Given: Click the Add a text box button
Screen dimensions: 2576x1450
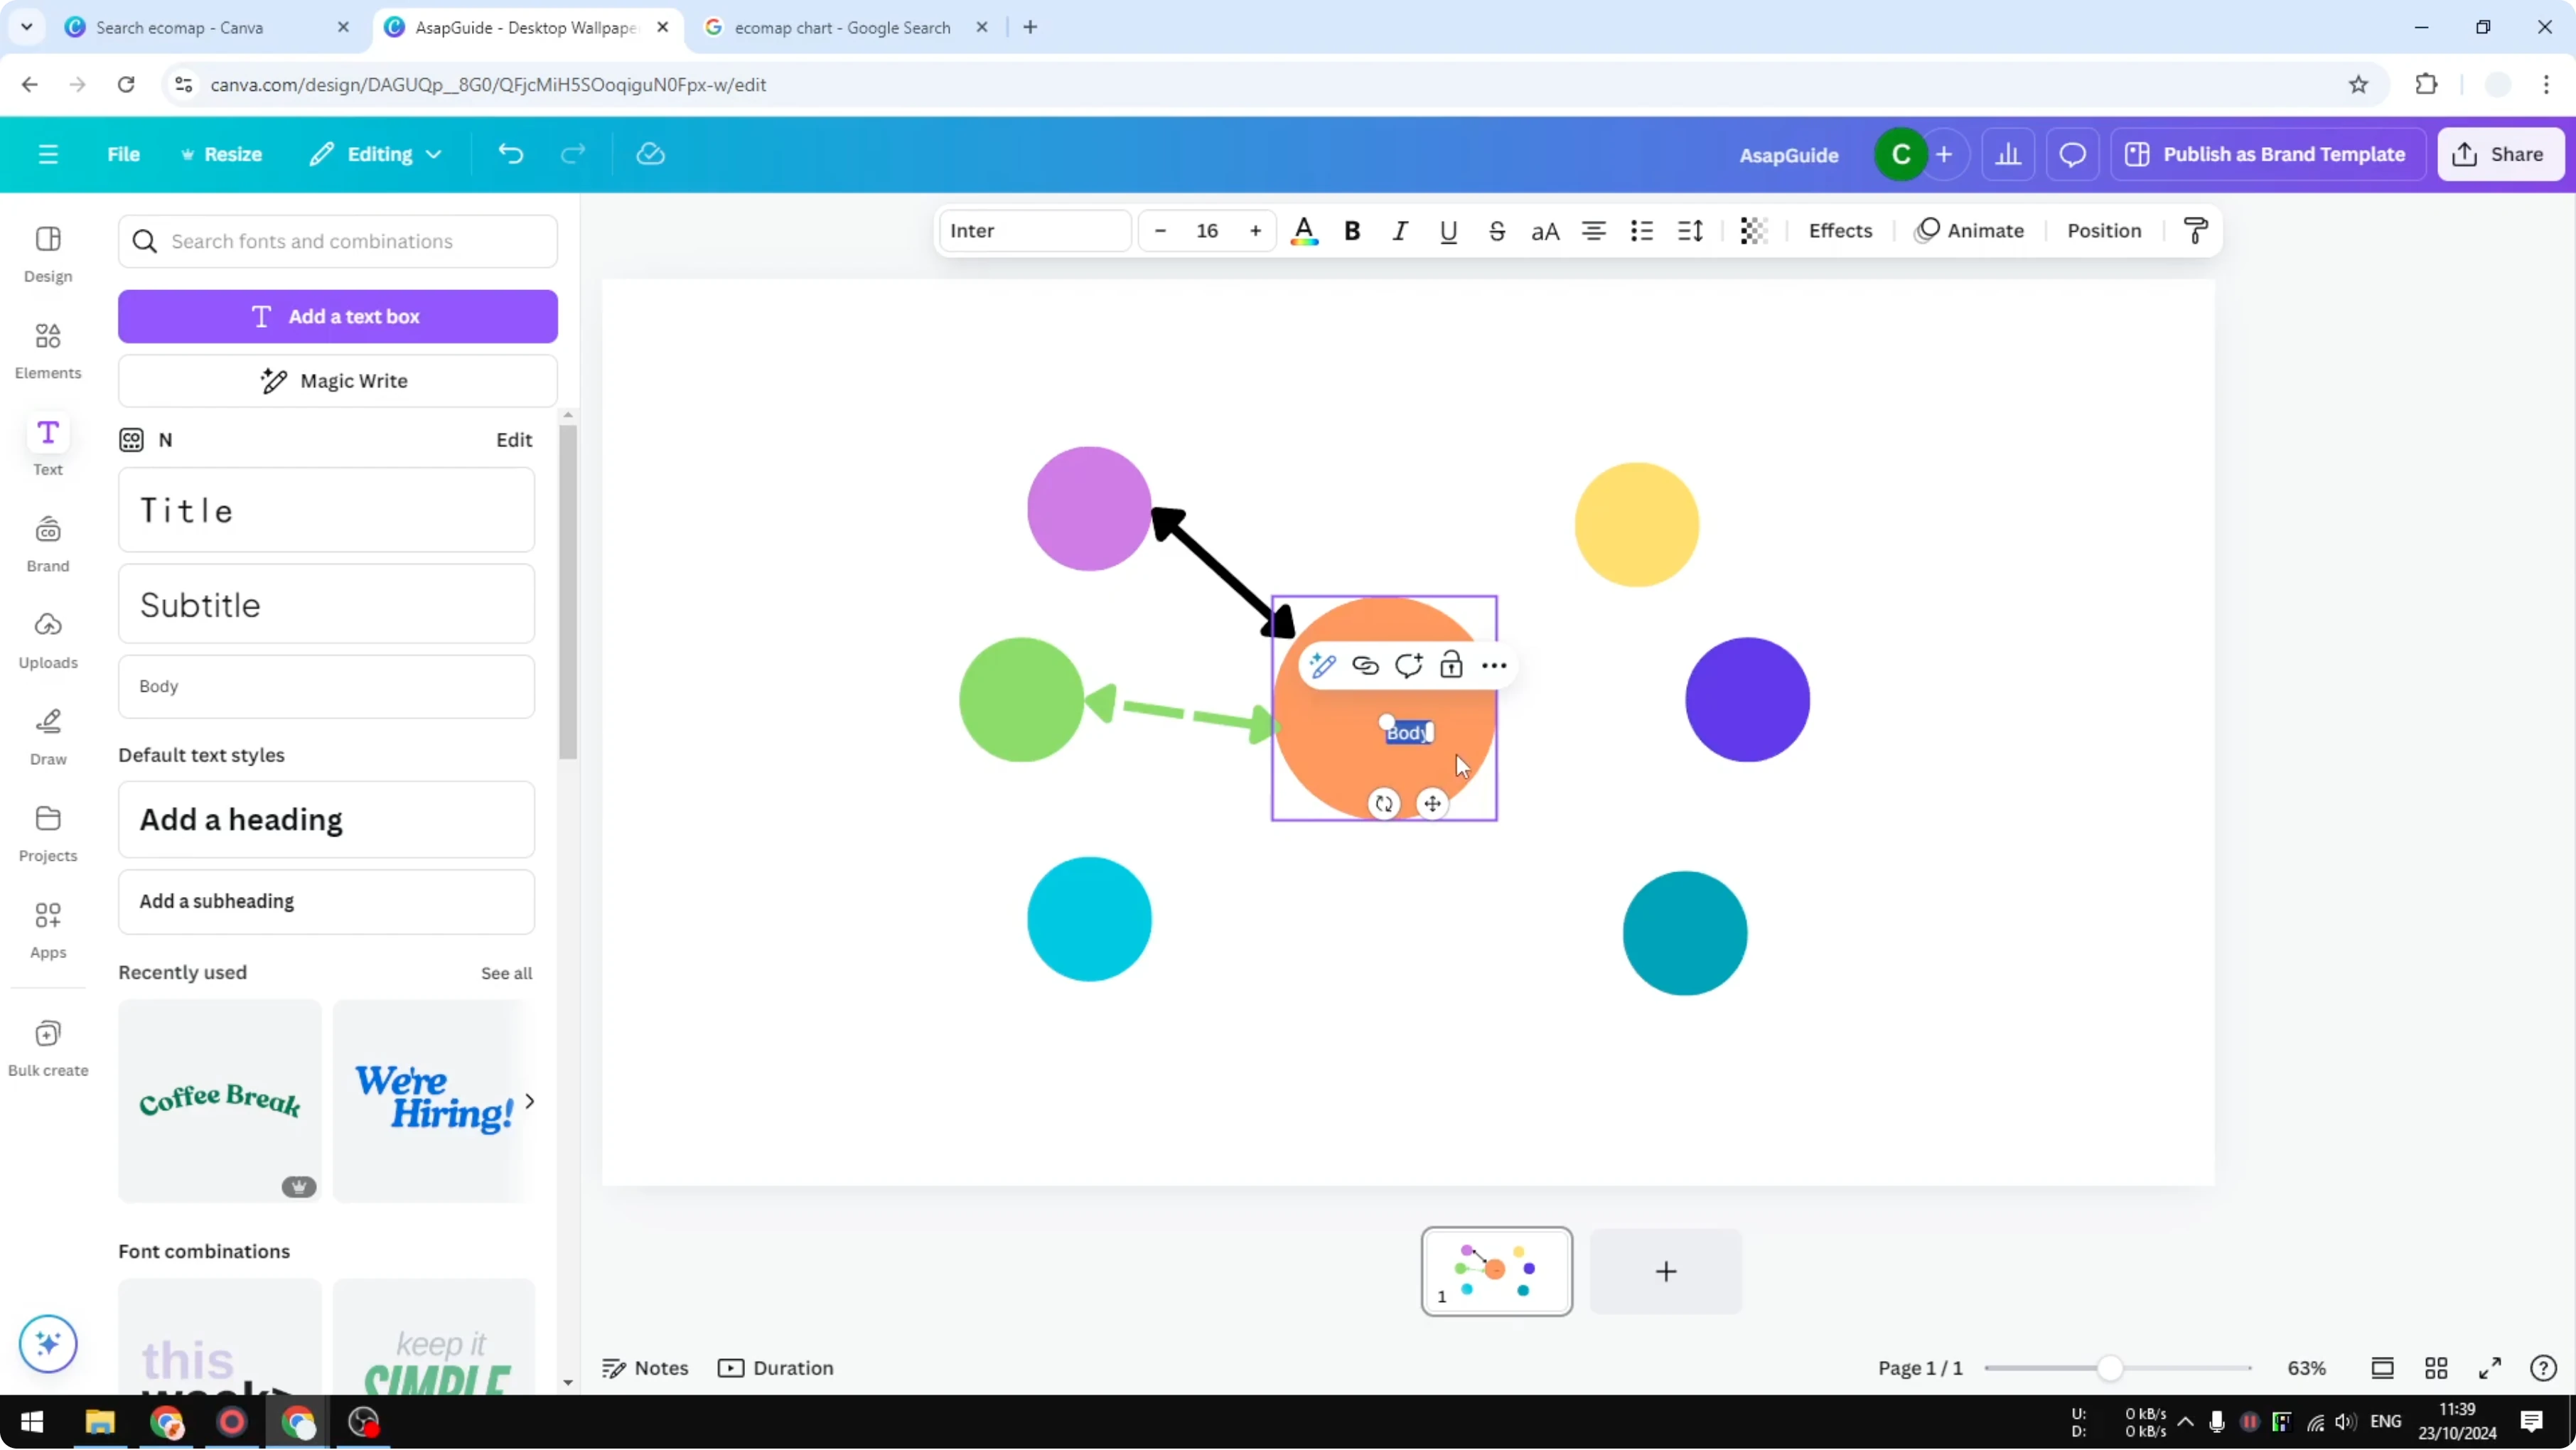Looking at the screenshot, I should pyautogui.click(x=338, y=316).
